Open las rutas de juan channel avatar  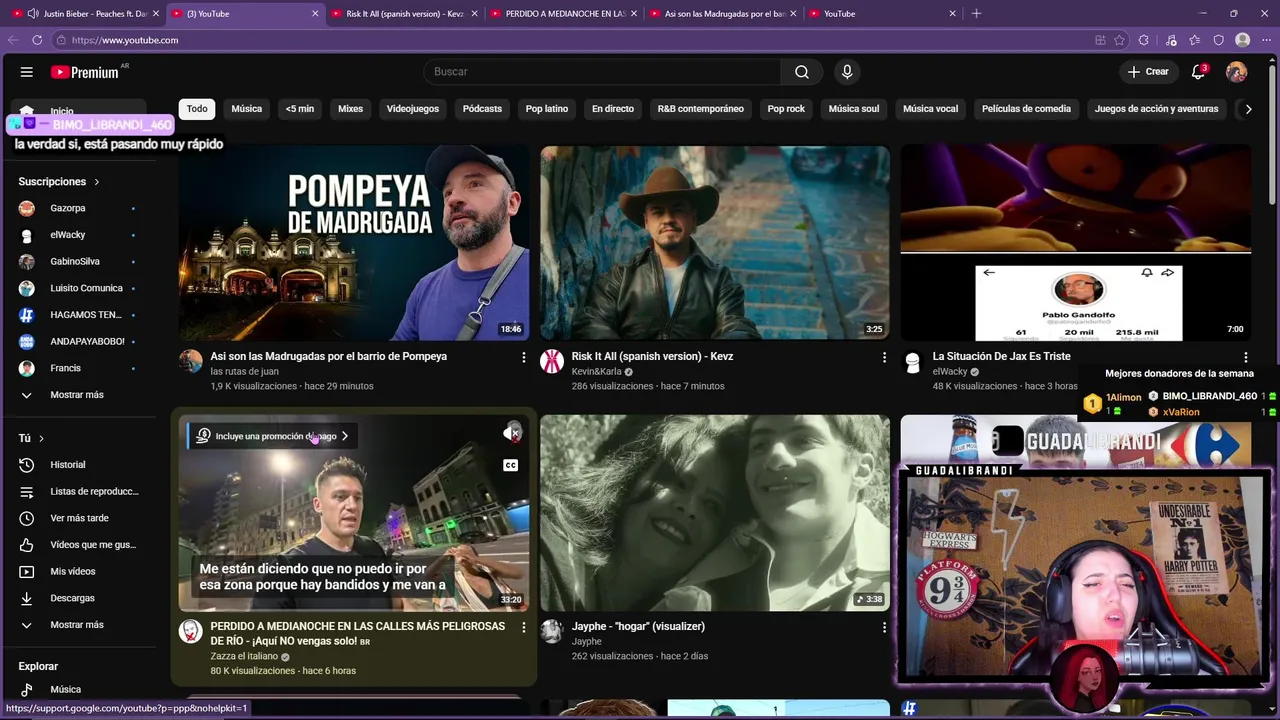191,361
